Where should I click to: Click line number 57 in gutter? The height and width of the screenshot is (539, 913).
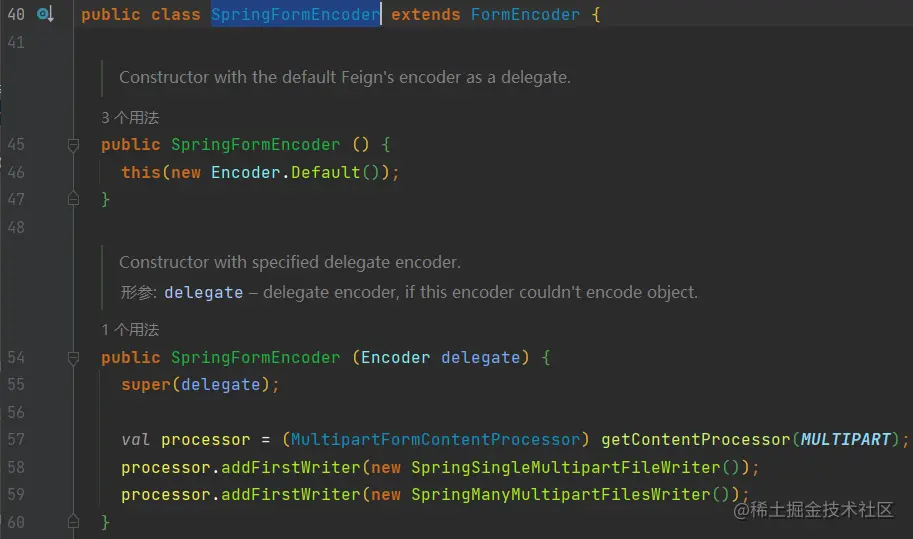pos(16,439)
